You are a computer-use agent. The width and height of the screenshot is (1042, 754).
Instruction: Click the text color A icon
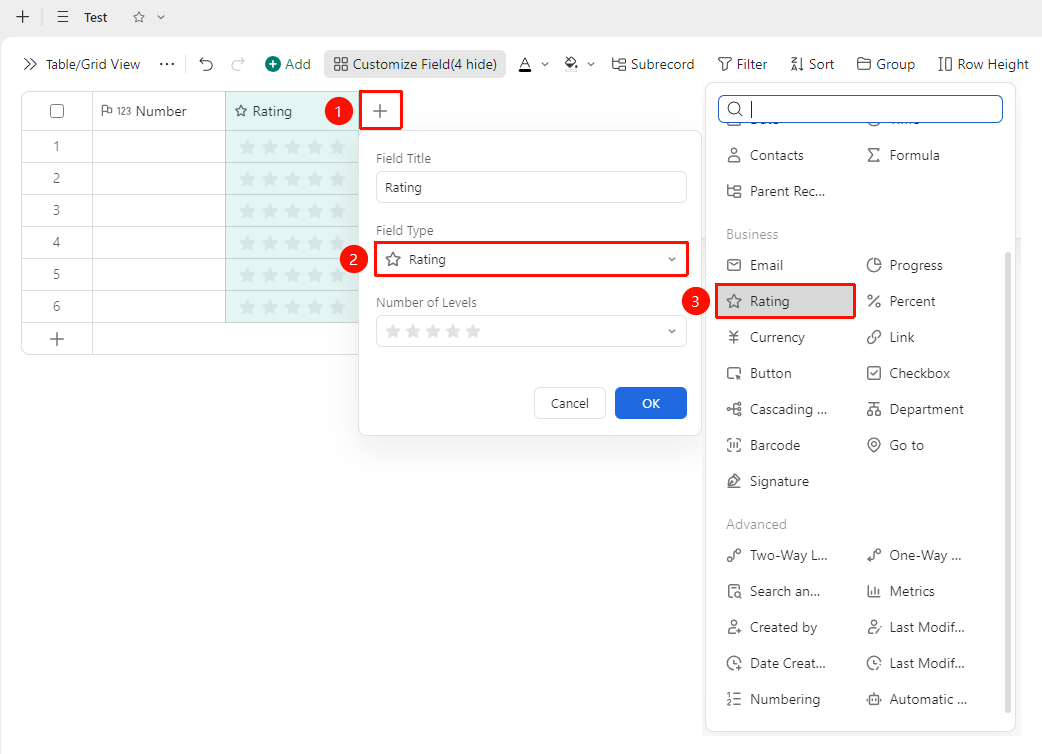click(525, 64)
